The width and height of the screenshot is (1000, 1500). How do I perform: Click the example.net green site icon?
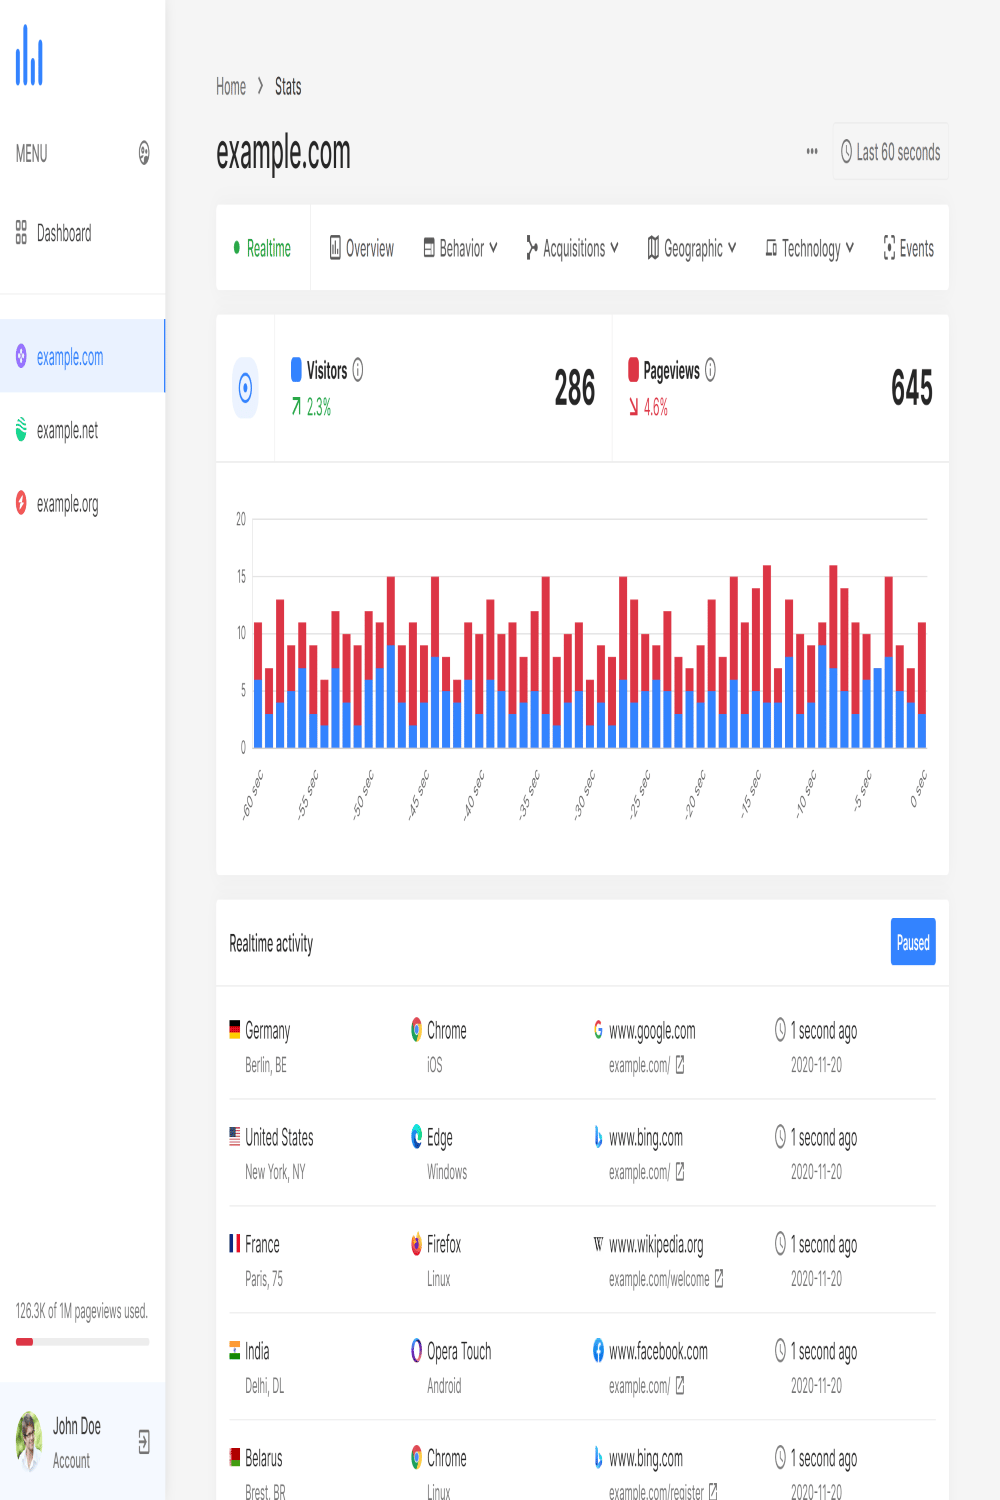coord(21,430)
